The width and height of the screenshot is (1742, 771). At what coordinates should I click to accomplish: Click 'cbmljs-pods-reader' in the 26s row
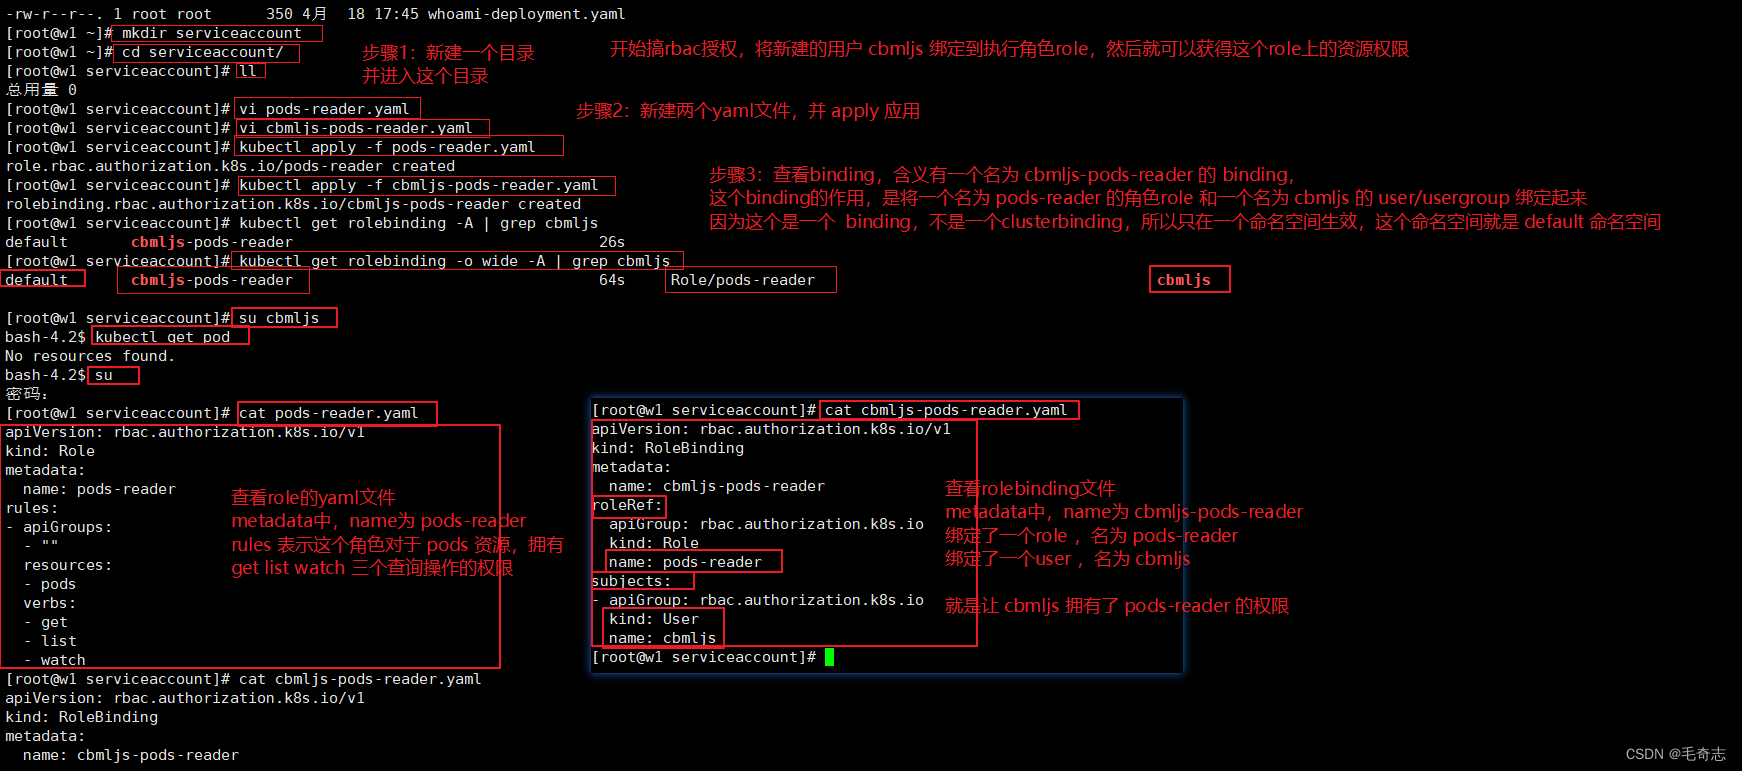pyautogui.click(x=211, y=242)
